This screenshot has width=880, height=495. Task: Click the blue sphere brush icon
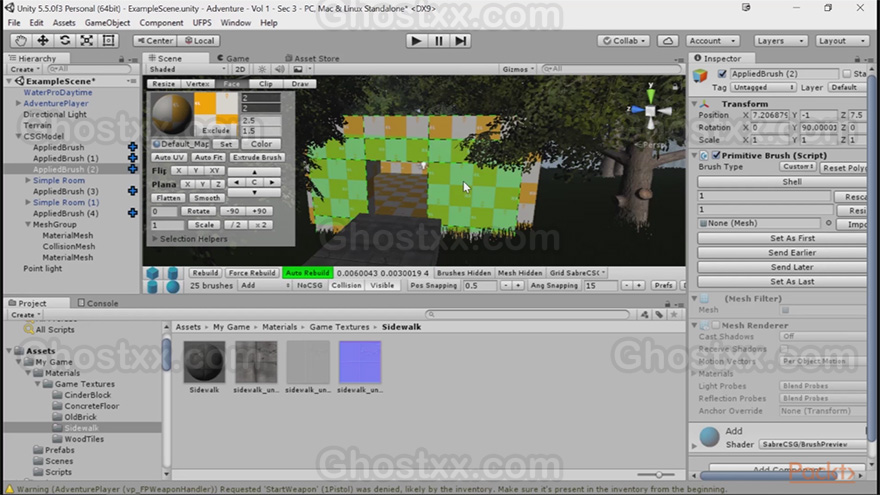pos(173,286)
